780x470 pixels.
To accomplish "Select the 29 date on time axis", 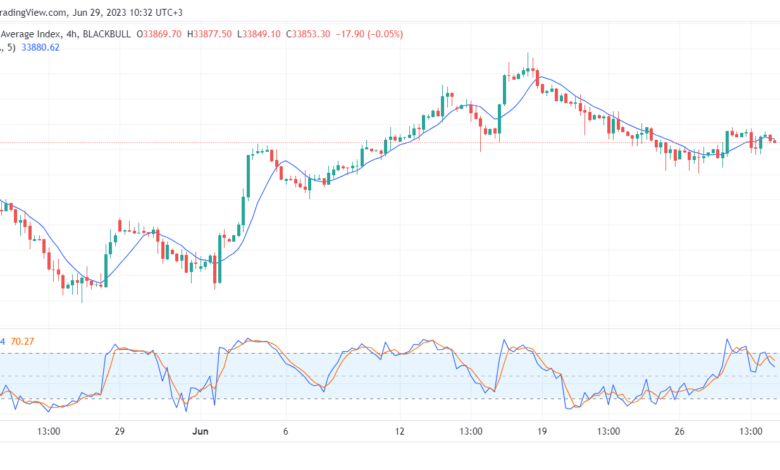I will pyautogui.click(x=119, y=432).
